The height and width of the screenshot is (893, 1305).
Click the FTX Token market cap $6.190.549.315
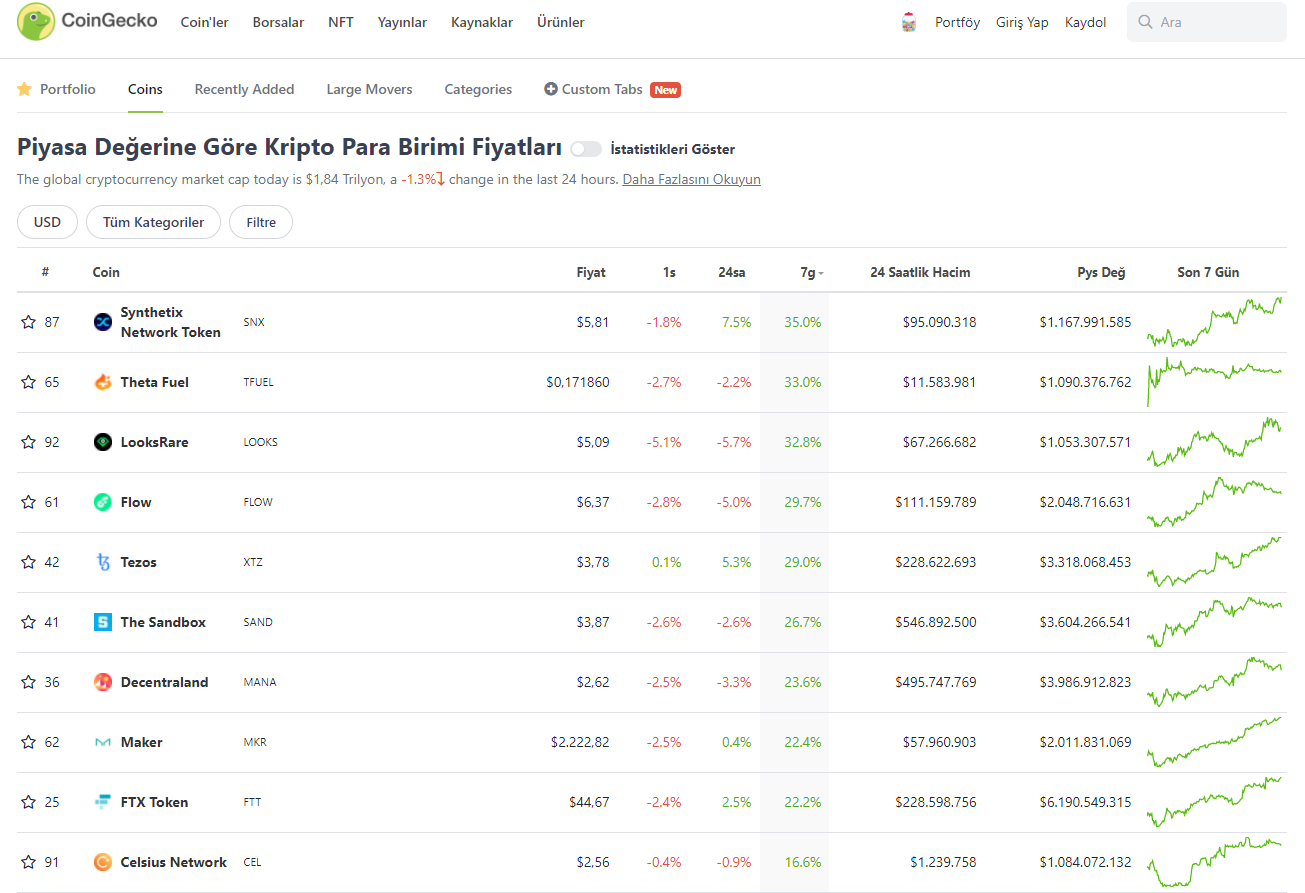click(1085, 802)
